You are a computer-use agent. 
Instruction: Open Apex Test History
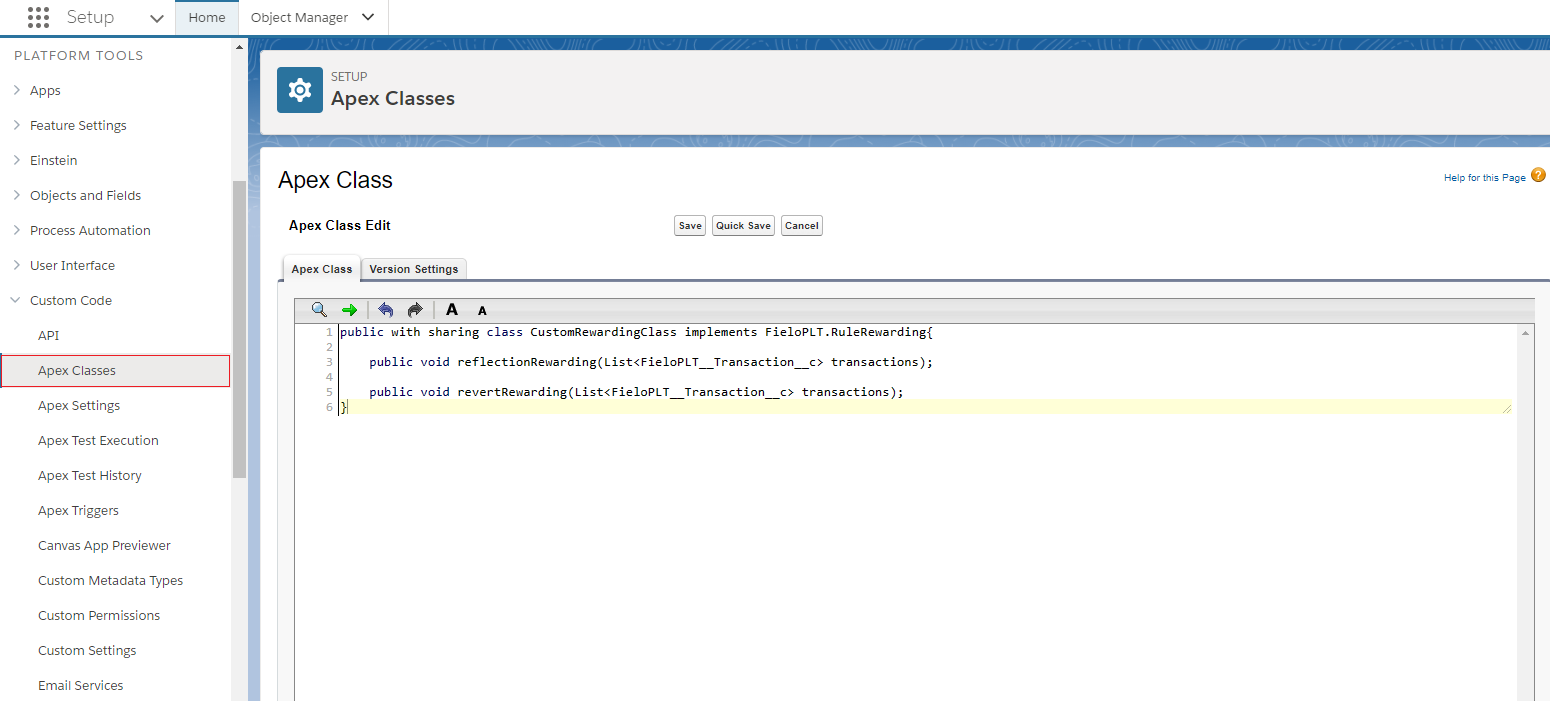click(90, 475)
